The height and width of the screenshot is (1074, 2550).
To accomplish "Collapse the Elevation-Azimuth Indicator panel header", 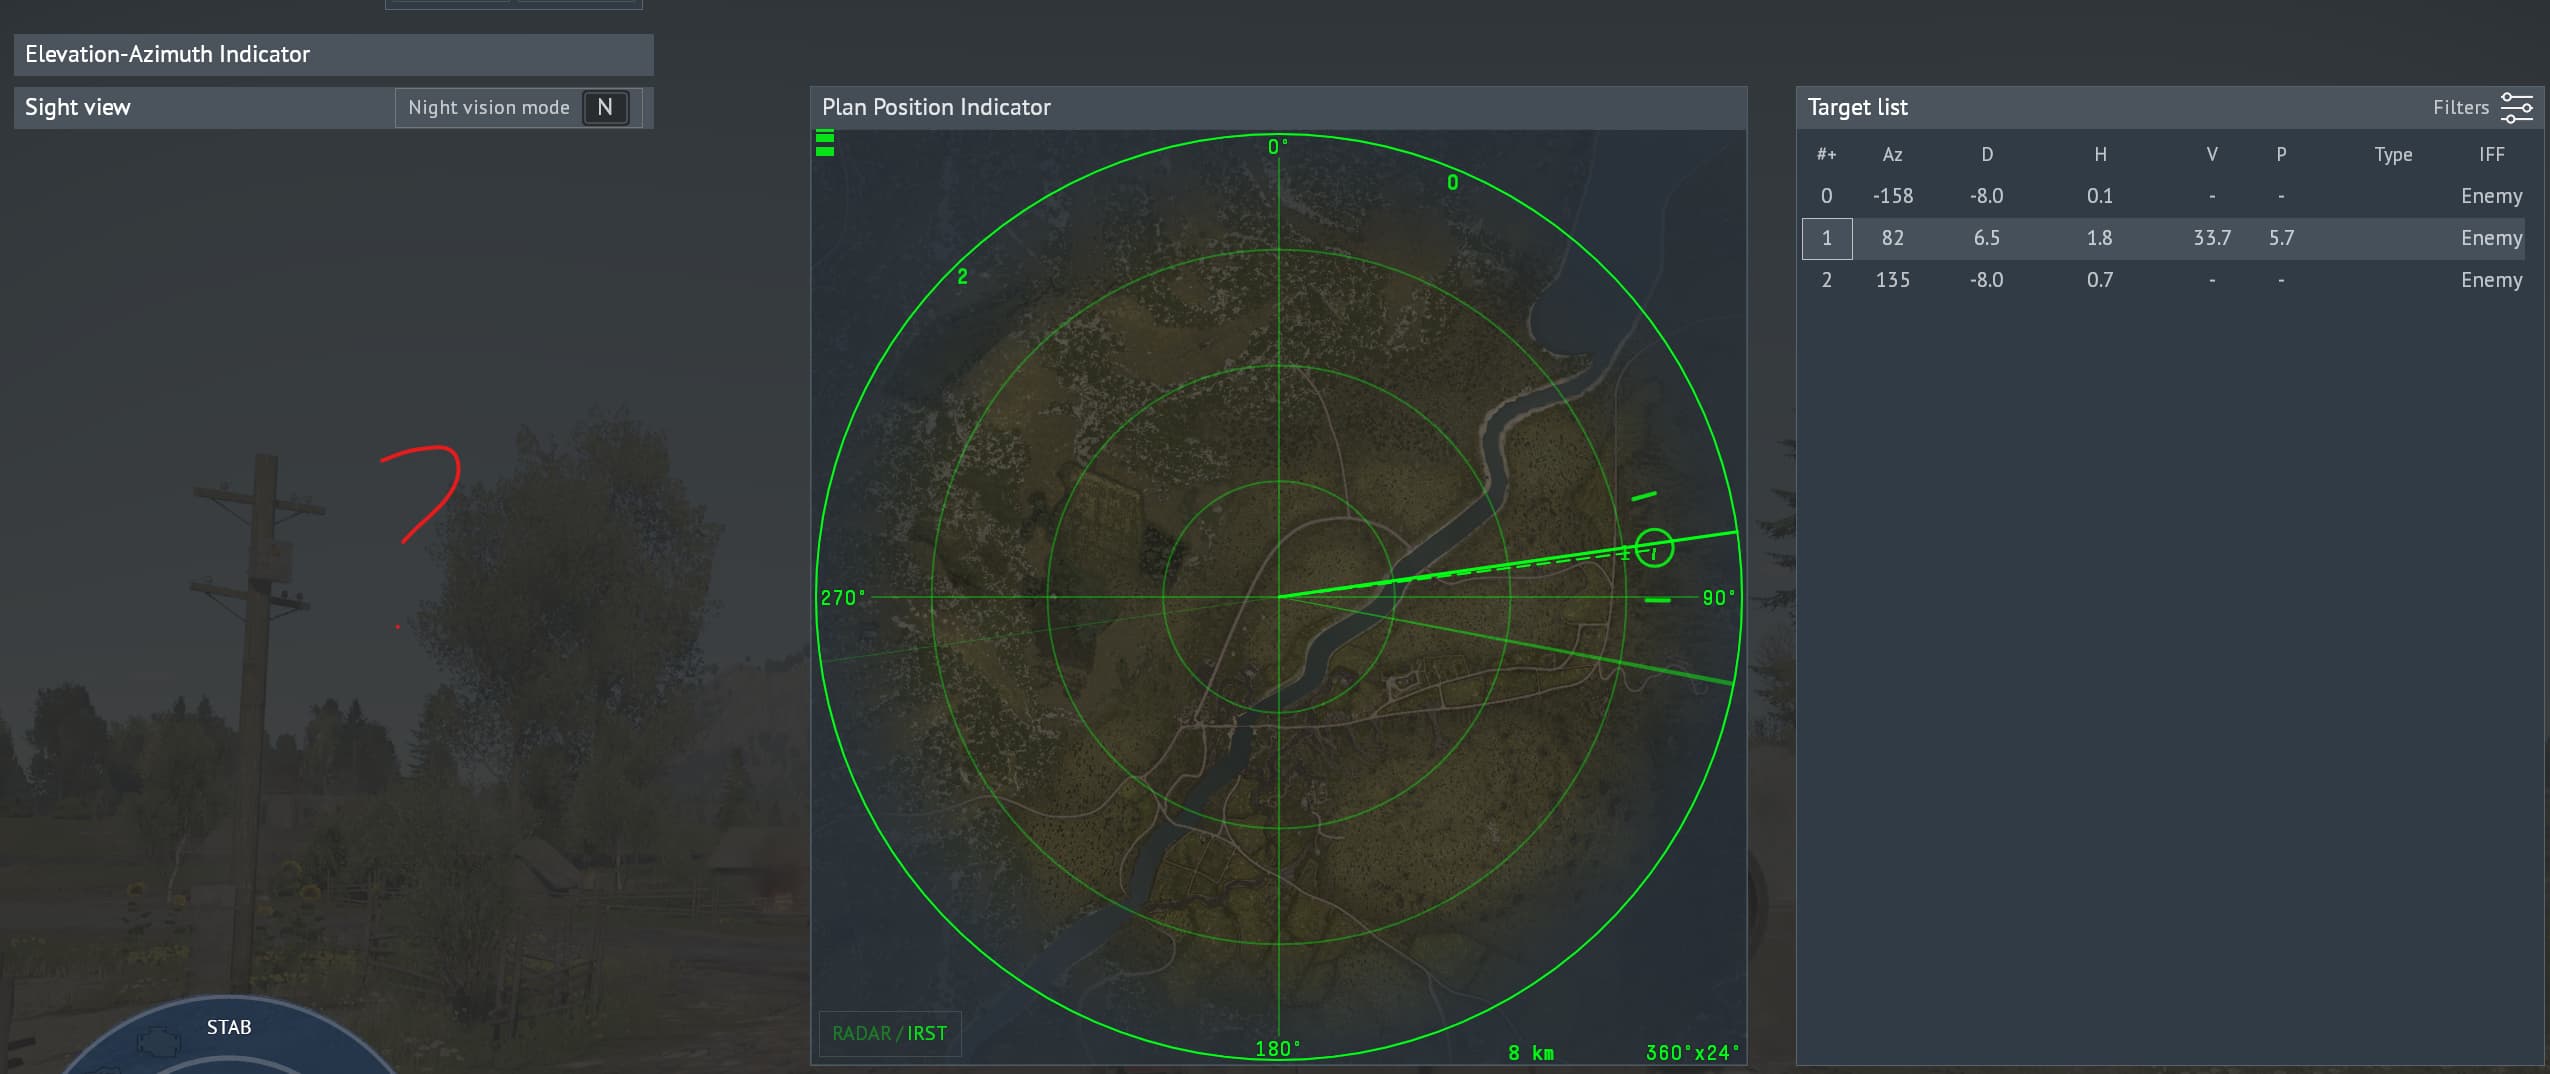I will point(333,55).
